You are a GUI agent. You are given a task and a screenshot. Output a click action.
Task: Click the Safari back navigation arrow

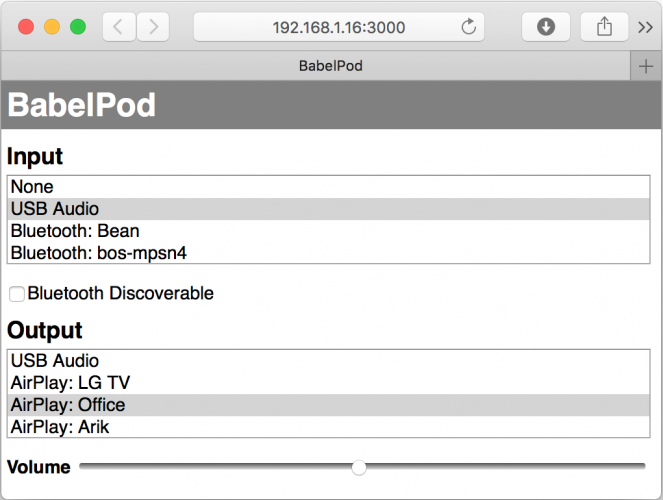click(119, 27)
